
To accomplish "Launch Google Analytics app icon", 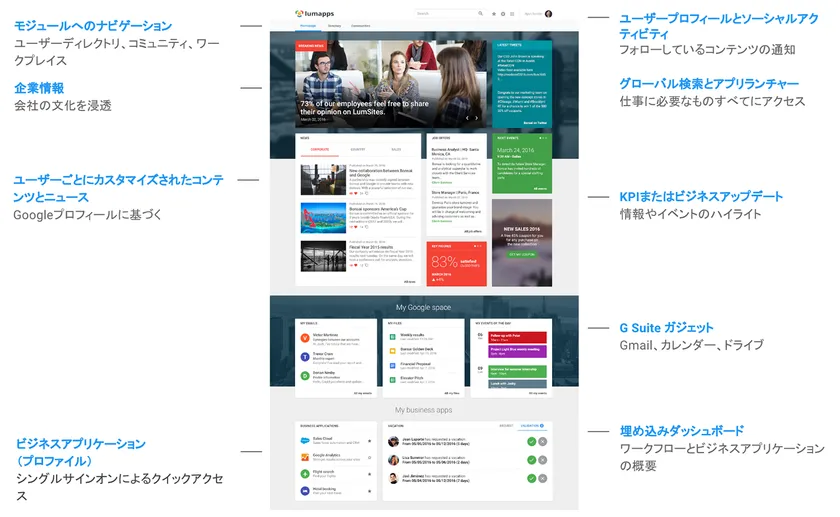I will click(305, 457).
